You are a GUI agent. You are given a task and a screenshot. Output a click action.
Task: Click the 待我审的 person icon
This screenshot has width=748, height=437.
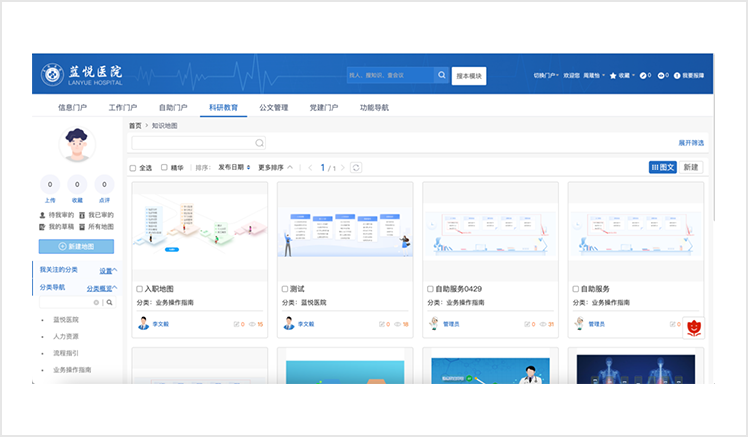click(42, 215)
